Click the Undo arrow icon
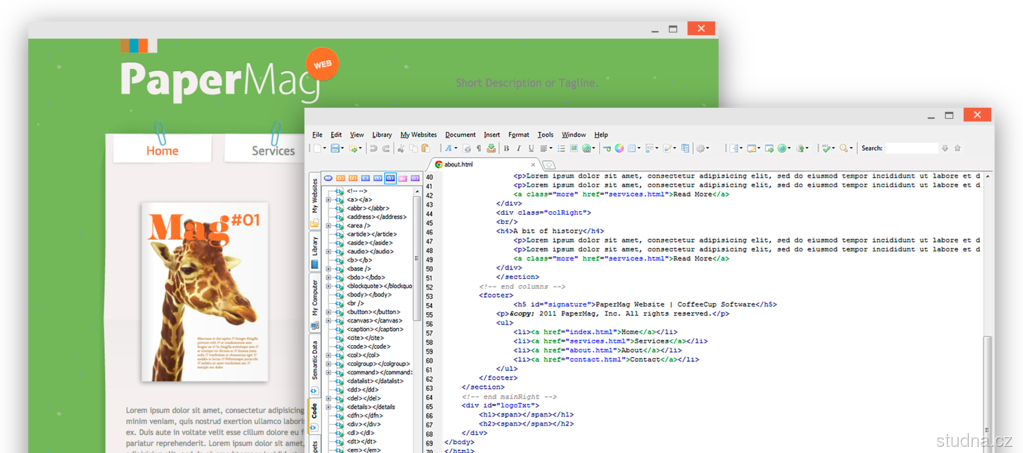This screenshot has height=453, width=1023. coord(373,148)
